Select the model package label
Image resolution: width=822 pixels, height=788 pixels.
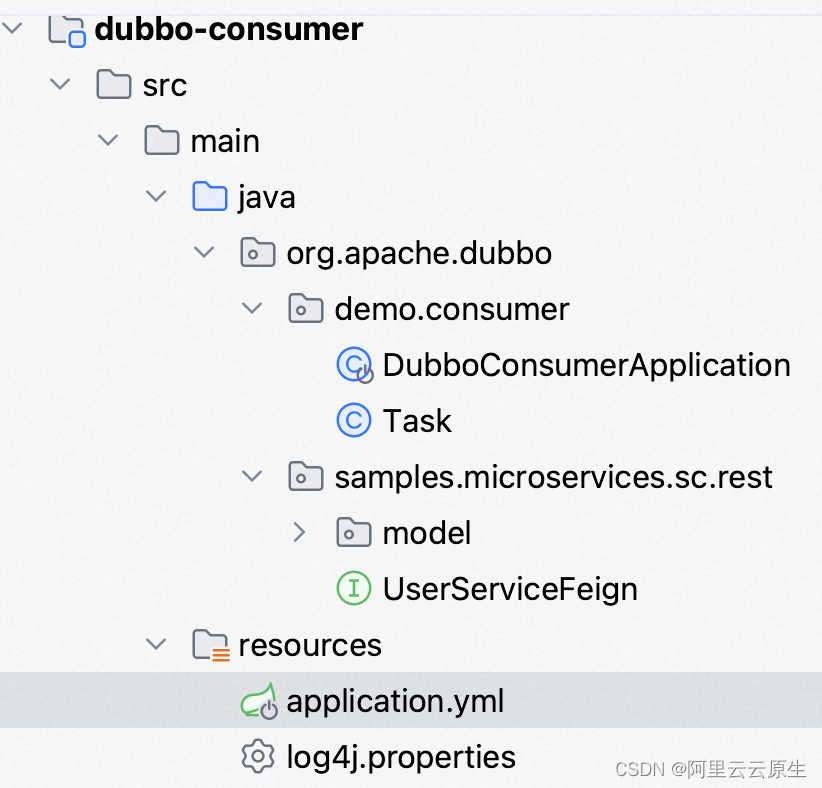(427, 533)
